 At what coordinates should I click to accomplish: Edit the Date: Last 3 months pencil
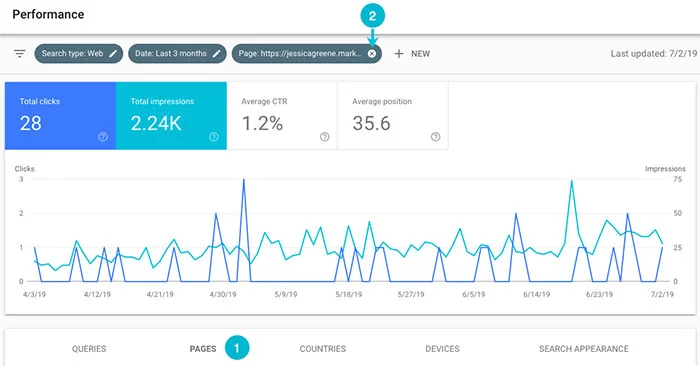217,54
